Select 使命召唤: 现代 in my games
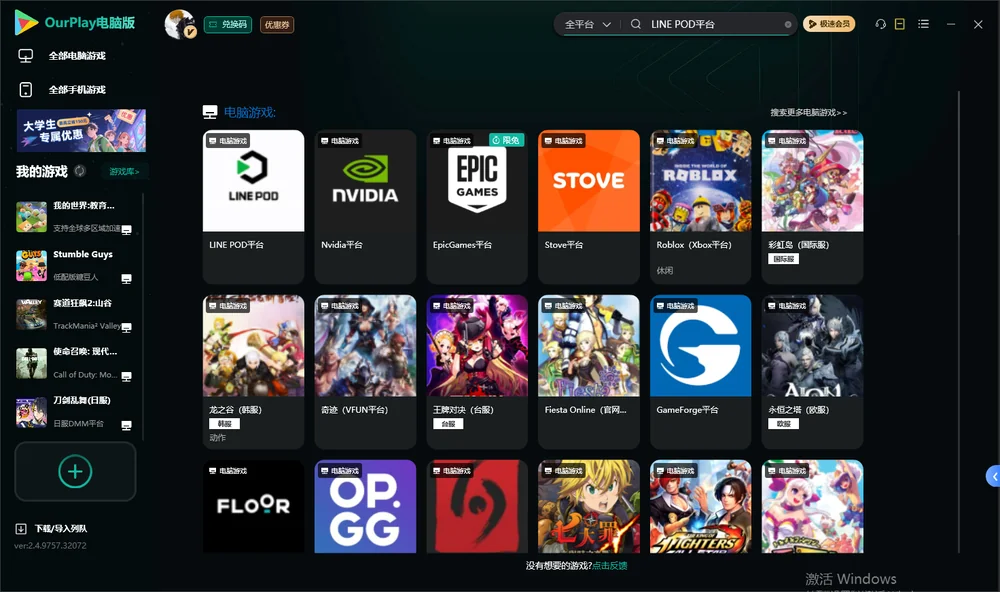The height and width of the screenshot is (592, 1000). coord(75,363)
